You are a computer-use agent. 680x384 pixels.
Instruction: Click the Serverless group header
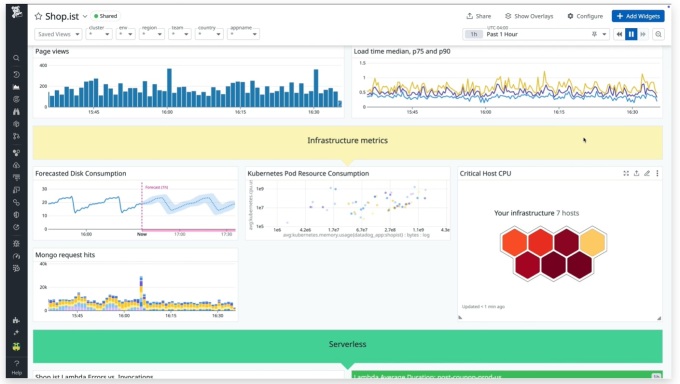click(347, 346)
